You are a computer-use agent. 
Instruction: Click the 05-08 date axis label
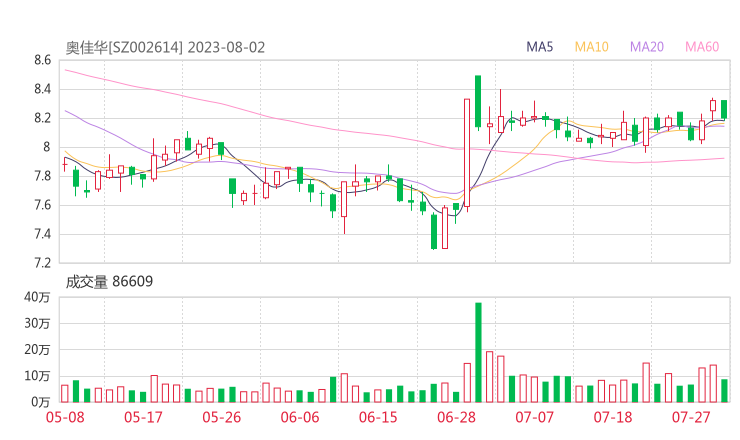tap(65, 417)
